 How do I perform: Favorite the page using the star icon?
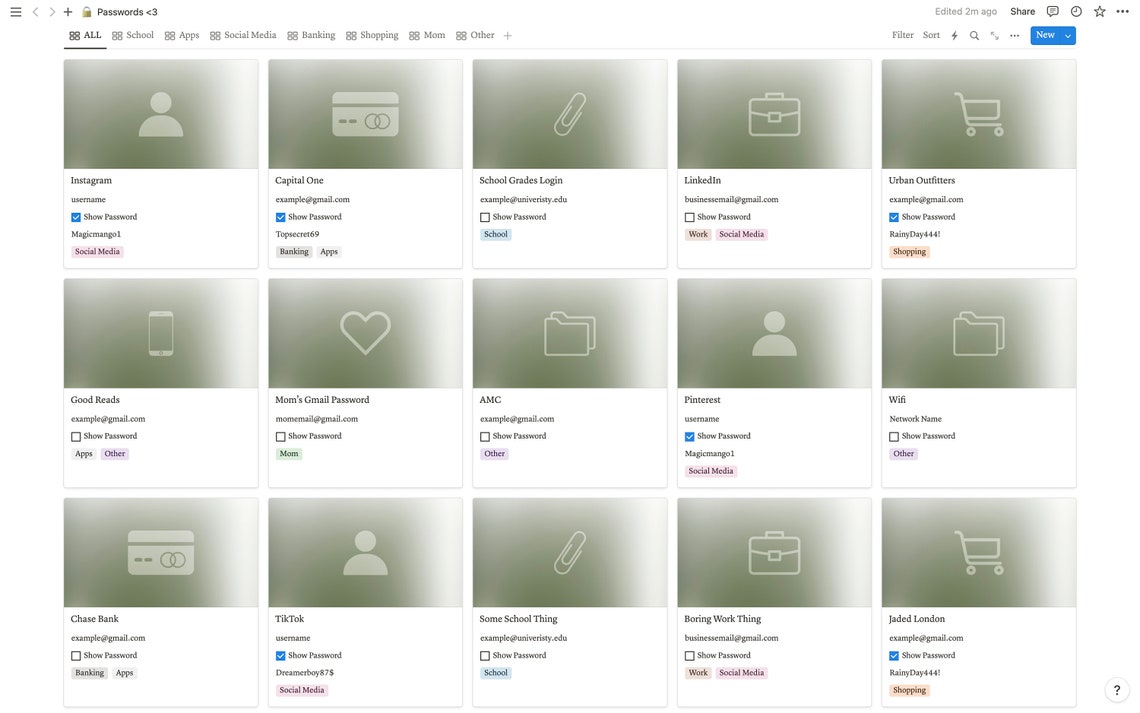coord(1099,11)
